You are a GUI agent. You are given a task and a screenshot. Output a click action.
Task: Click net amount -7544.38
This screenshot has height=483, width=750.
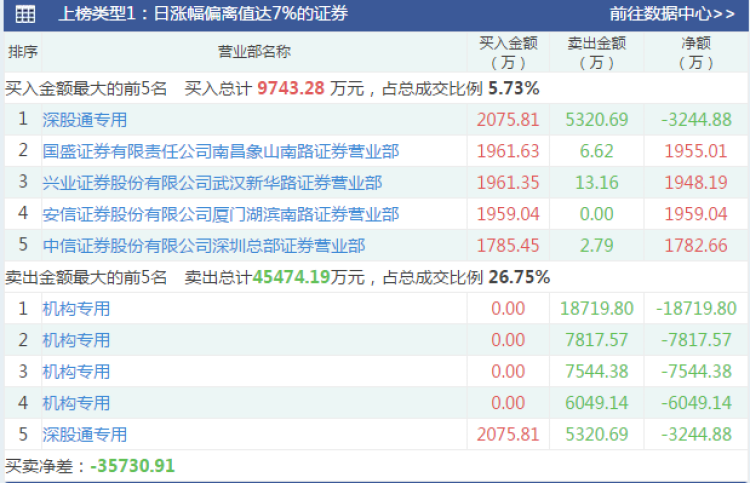coord(696,372)
